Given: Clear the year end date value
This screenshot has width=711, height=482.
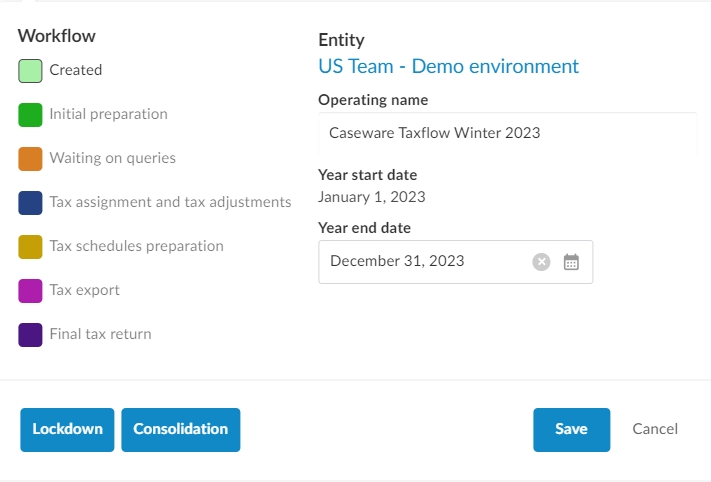Looking at the screenshot, I should [541, 262].
